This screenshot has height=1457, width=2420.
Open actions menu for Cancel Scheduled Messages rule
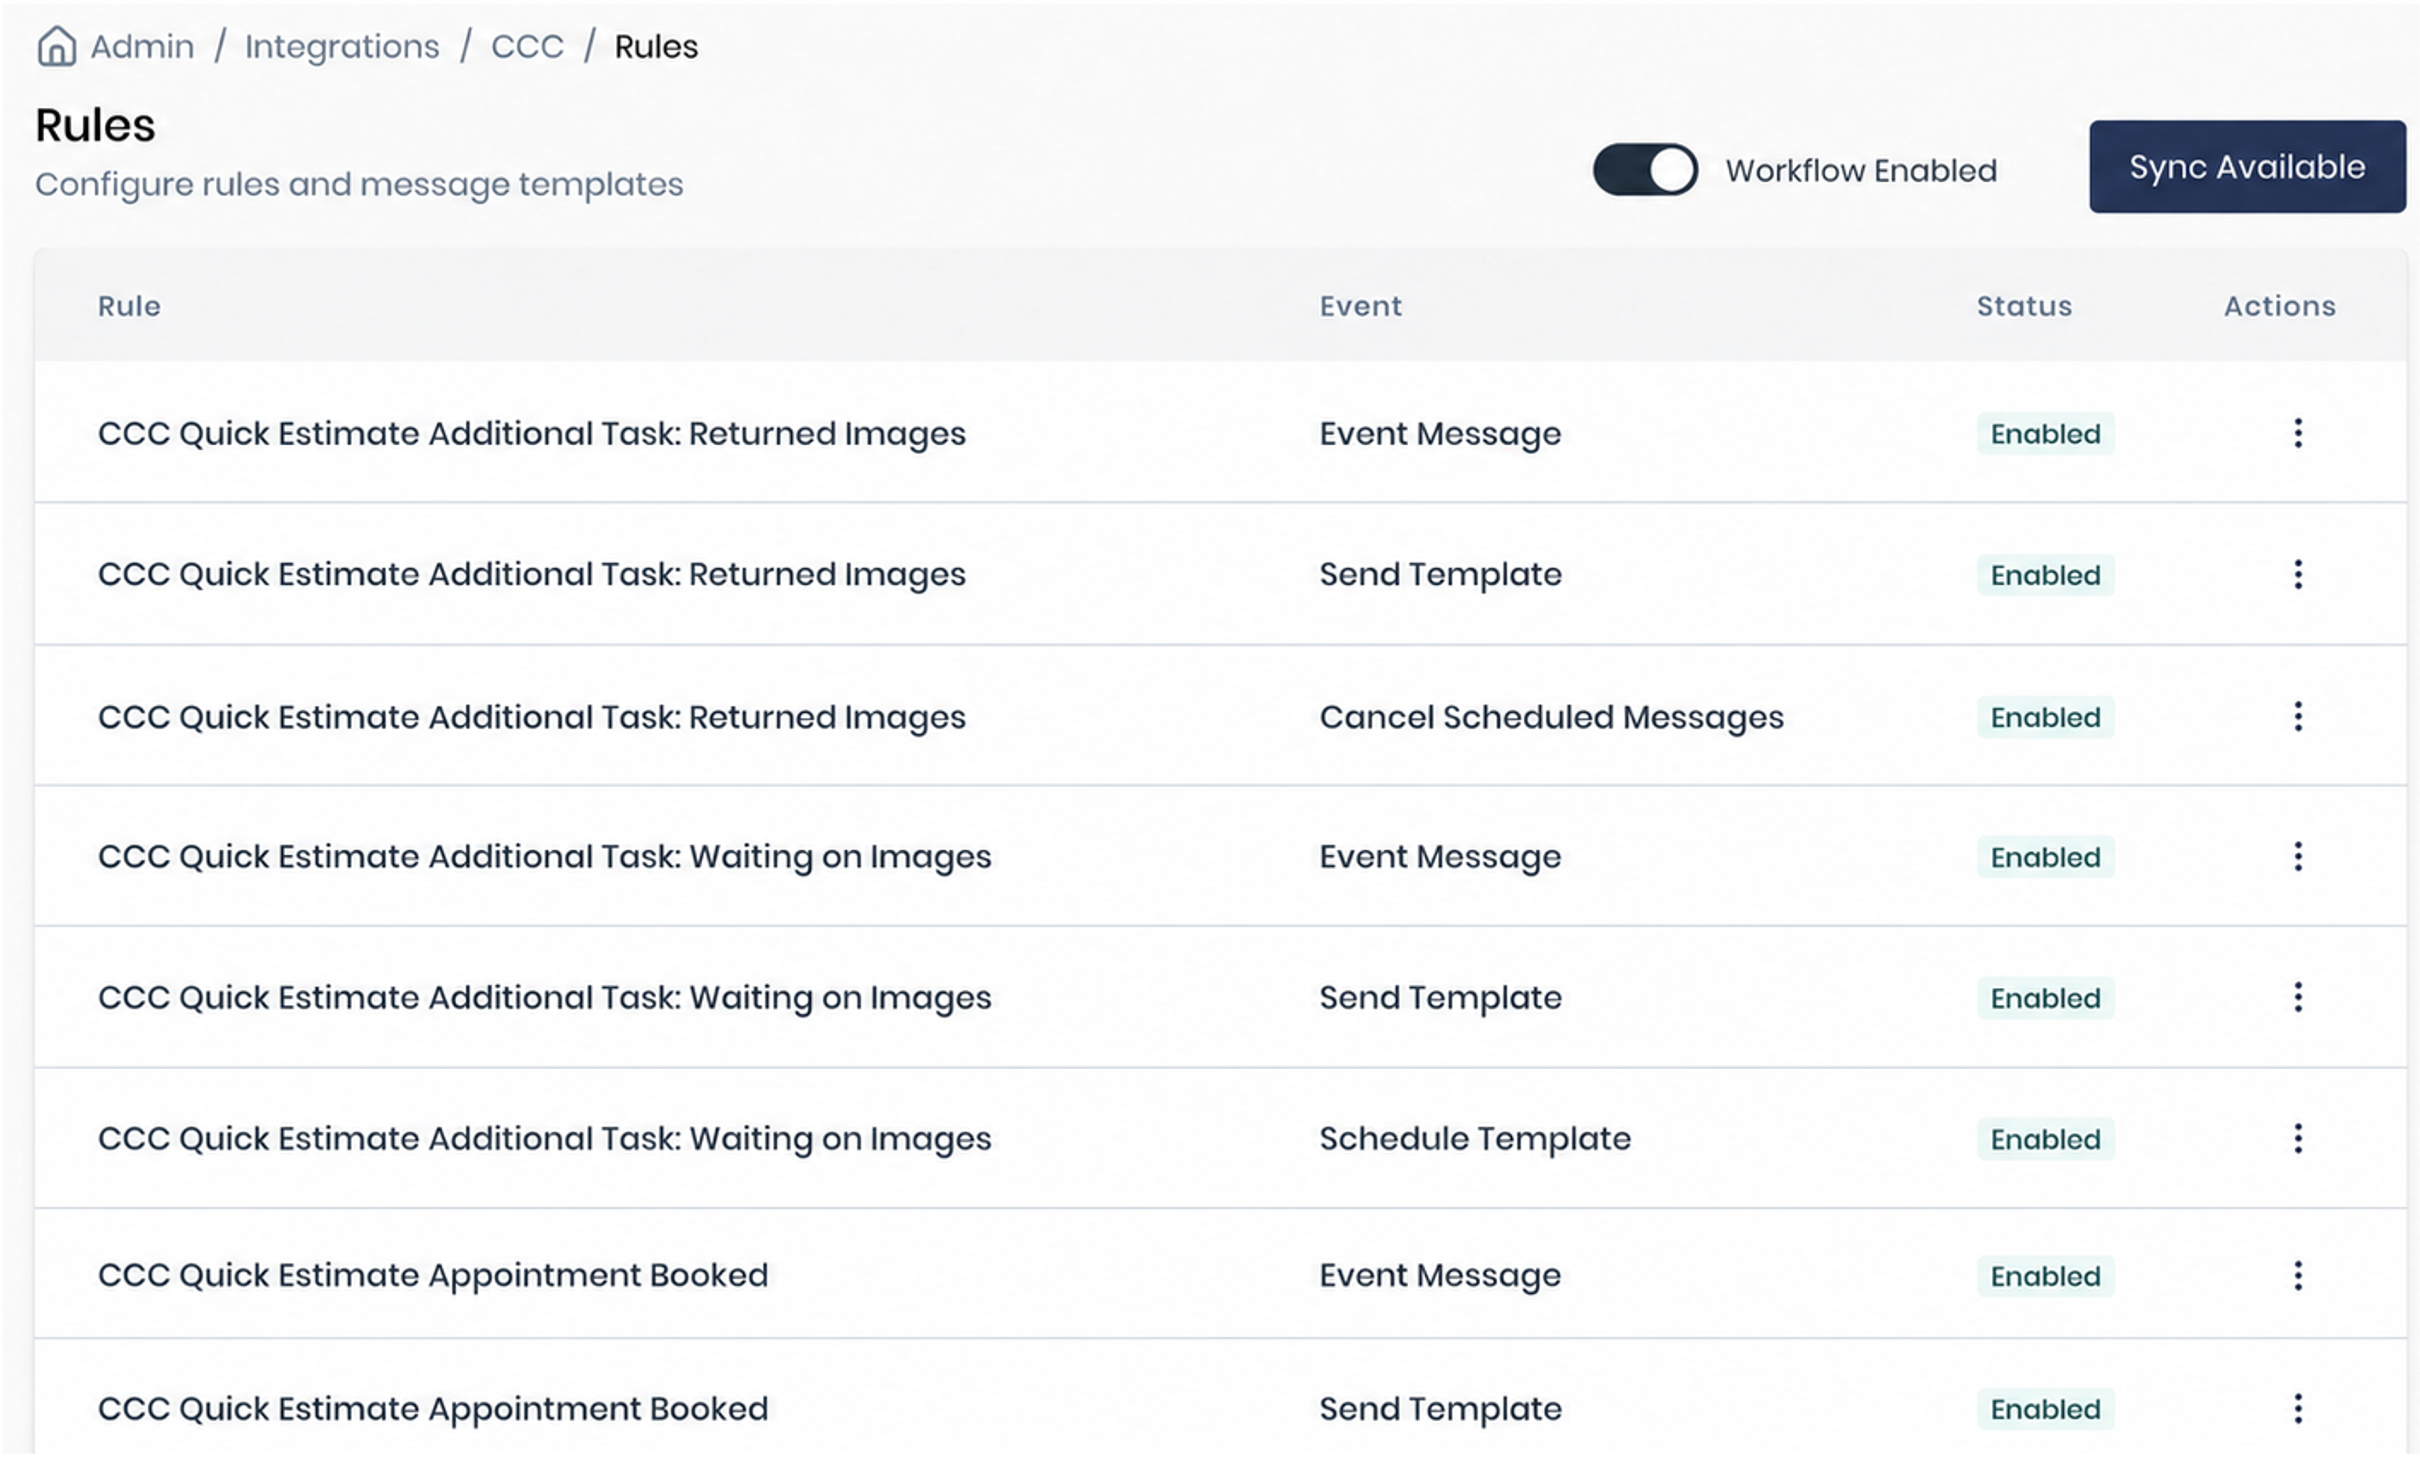[2297, 716]
